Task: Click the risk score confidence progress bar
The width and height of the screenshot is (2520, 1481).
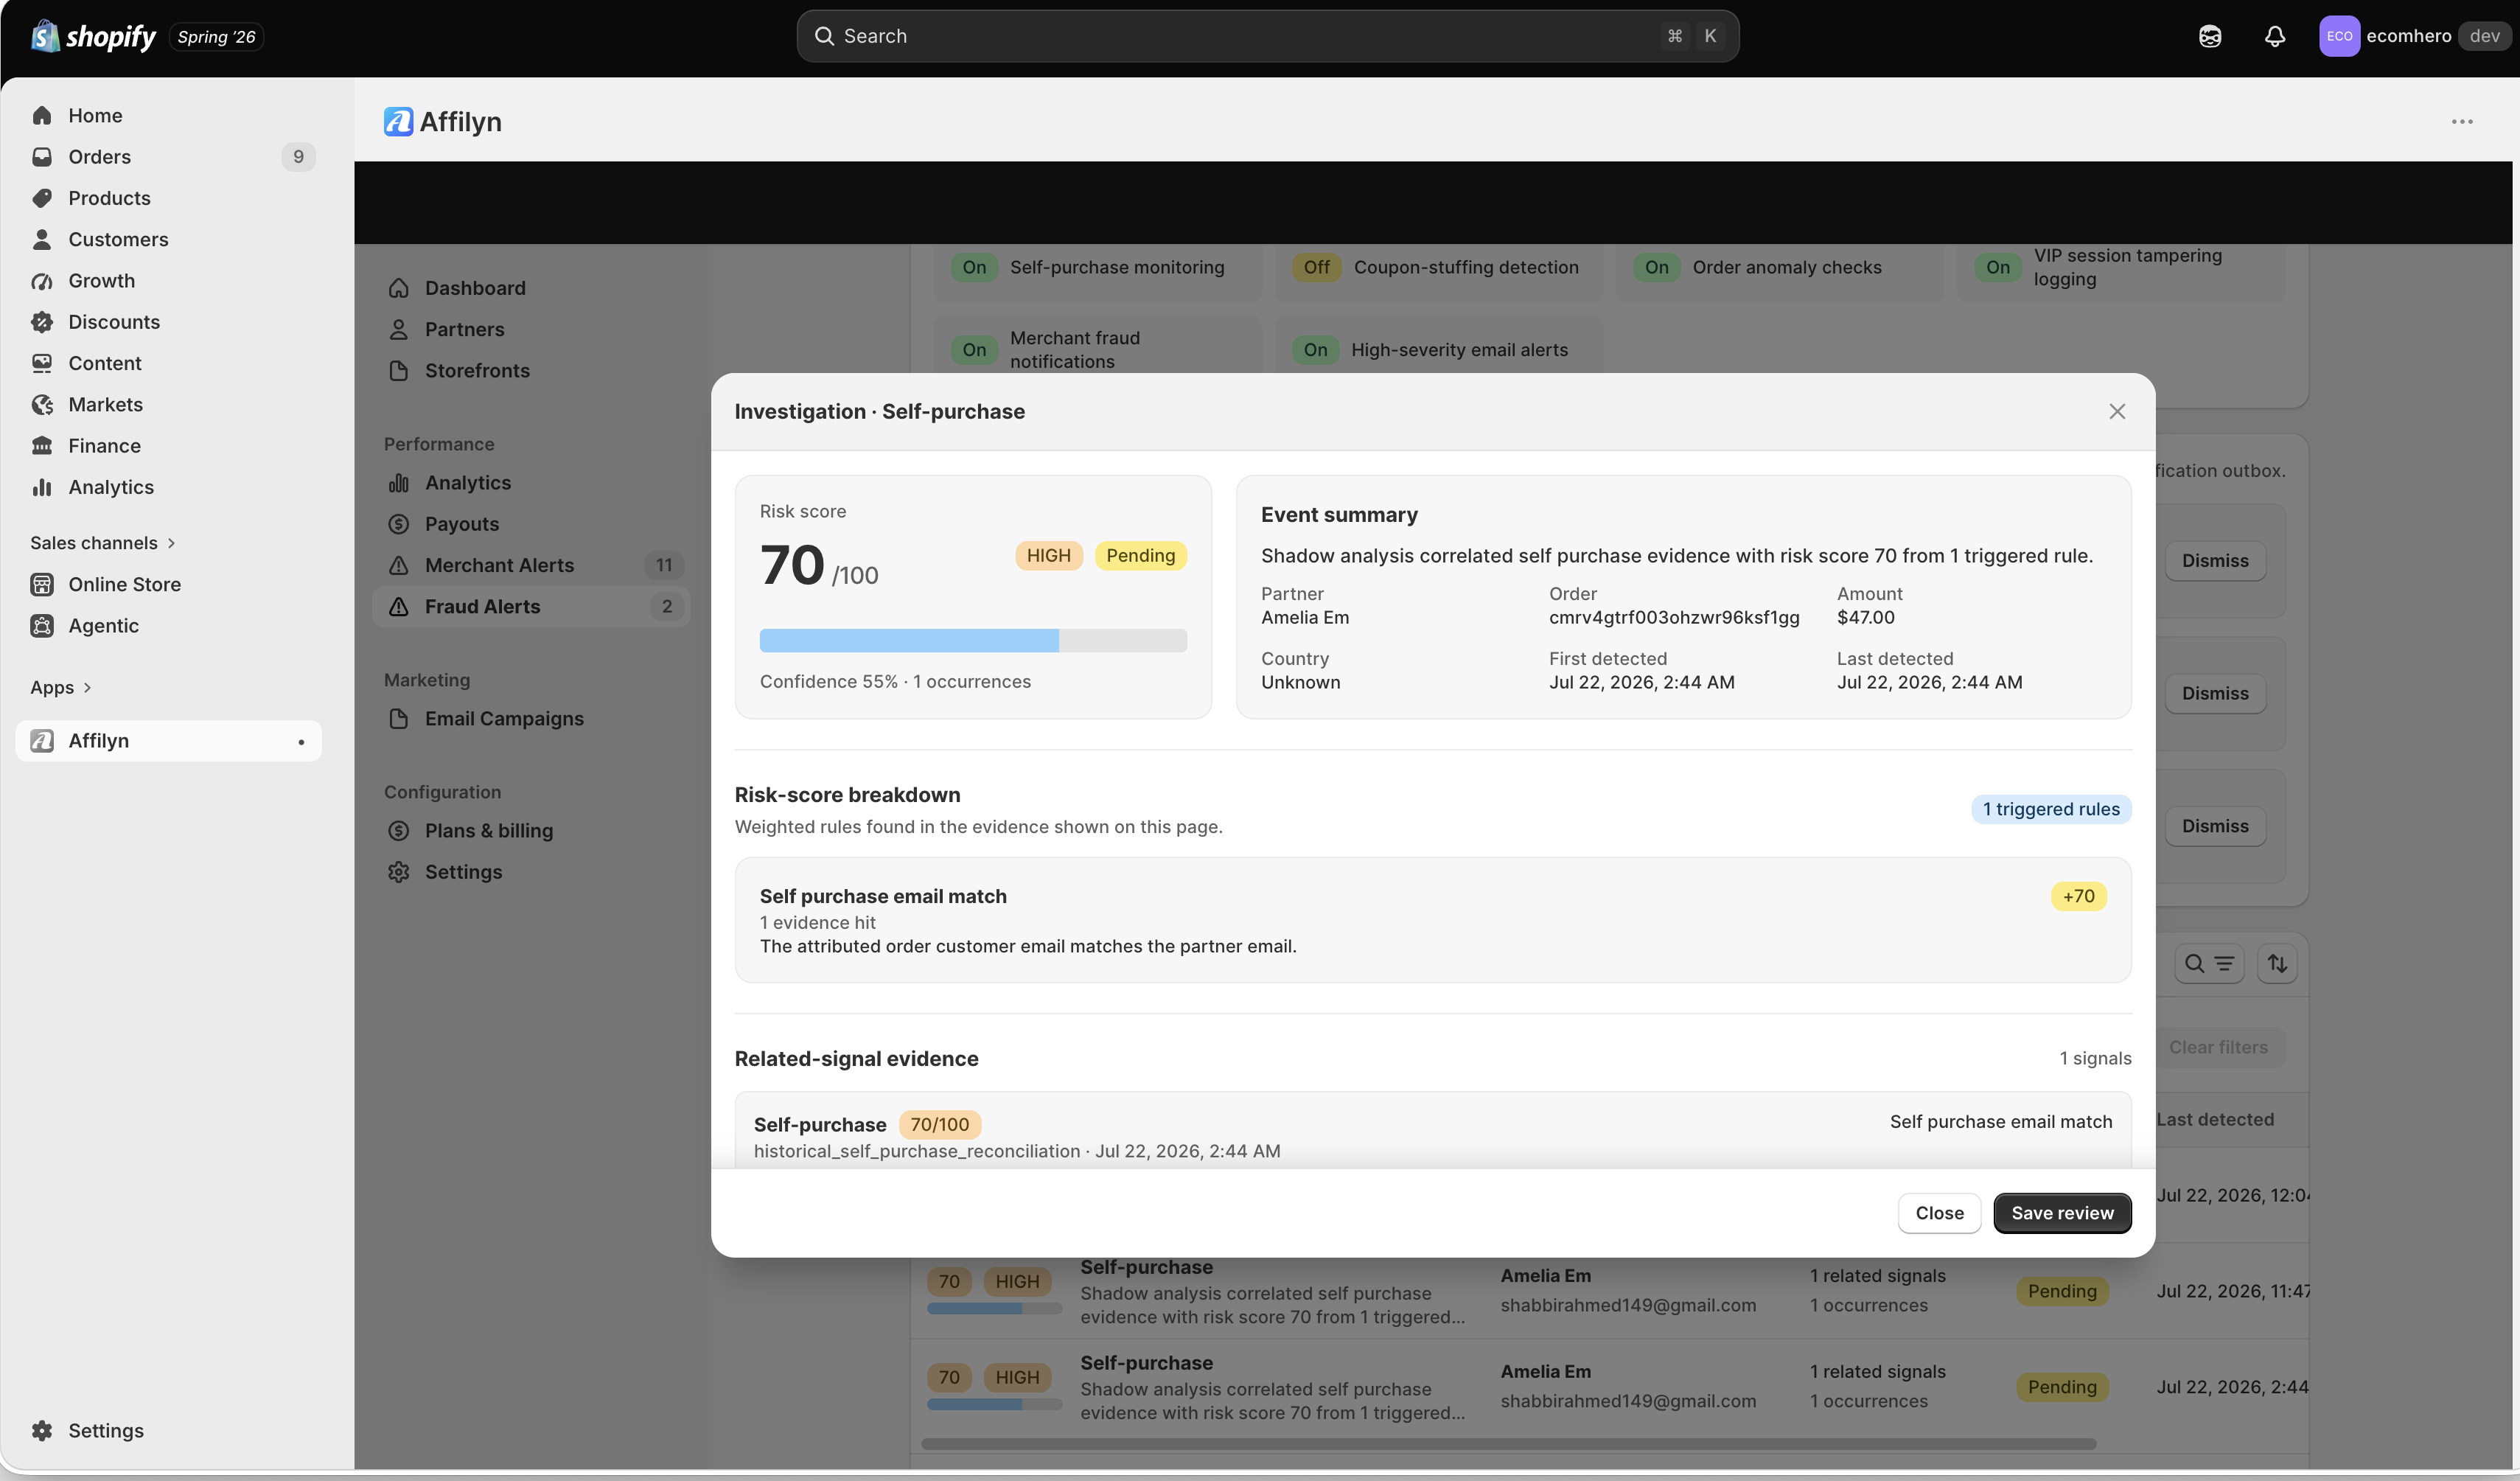Action: click(973, 641)
